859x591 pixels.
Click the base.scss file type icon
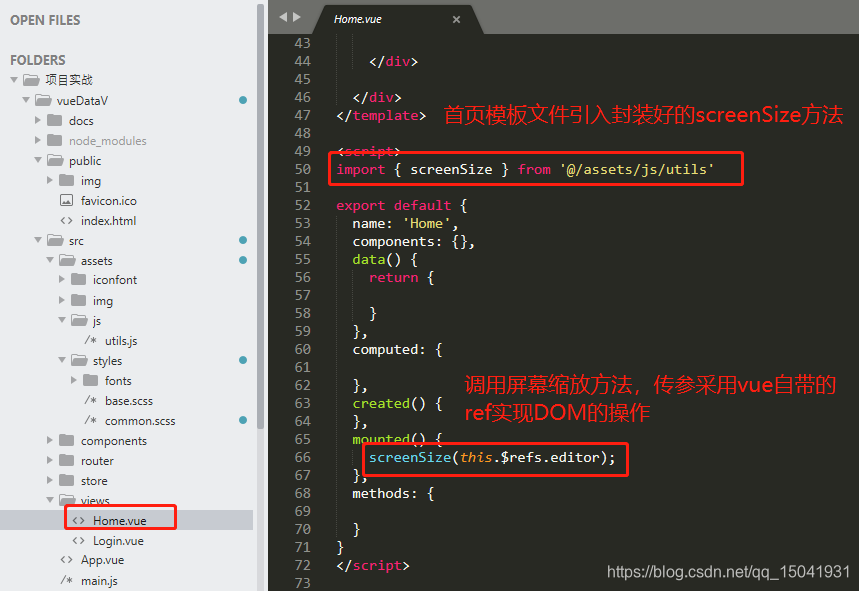(x=90, y=400)
